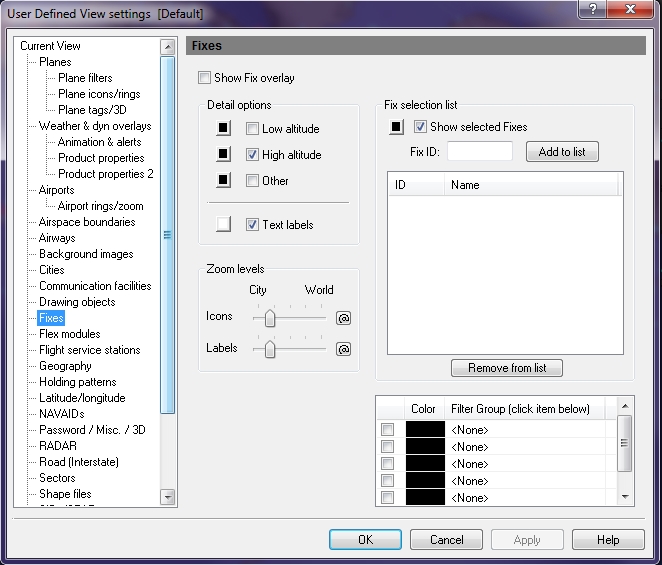Click the Text labels color icon button

tap(224, 225)
